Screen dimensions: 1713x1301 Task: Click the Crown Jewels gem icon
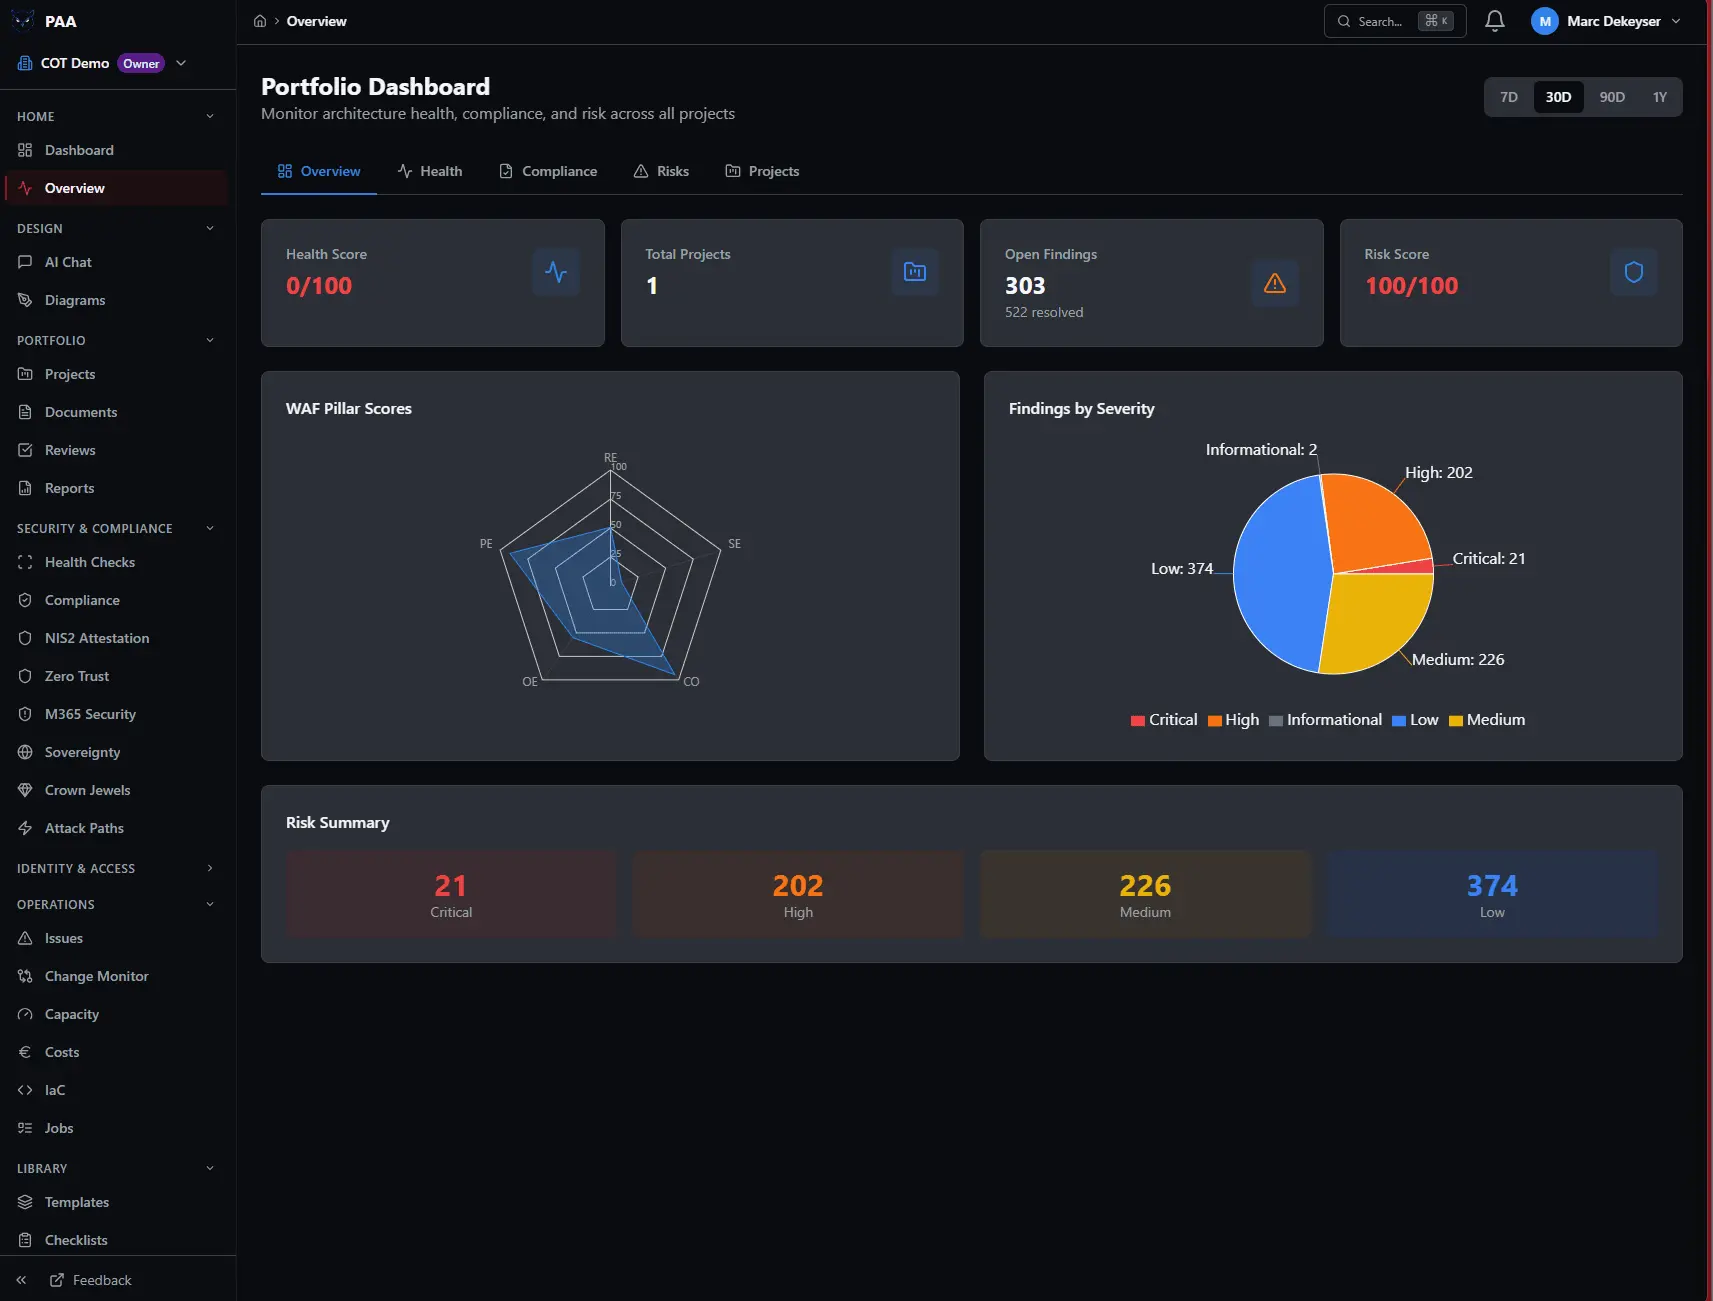(x=25, y=790)
